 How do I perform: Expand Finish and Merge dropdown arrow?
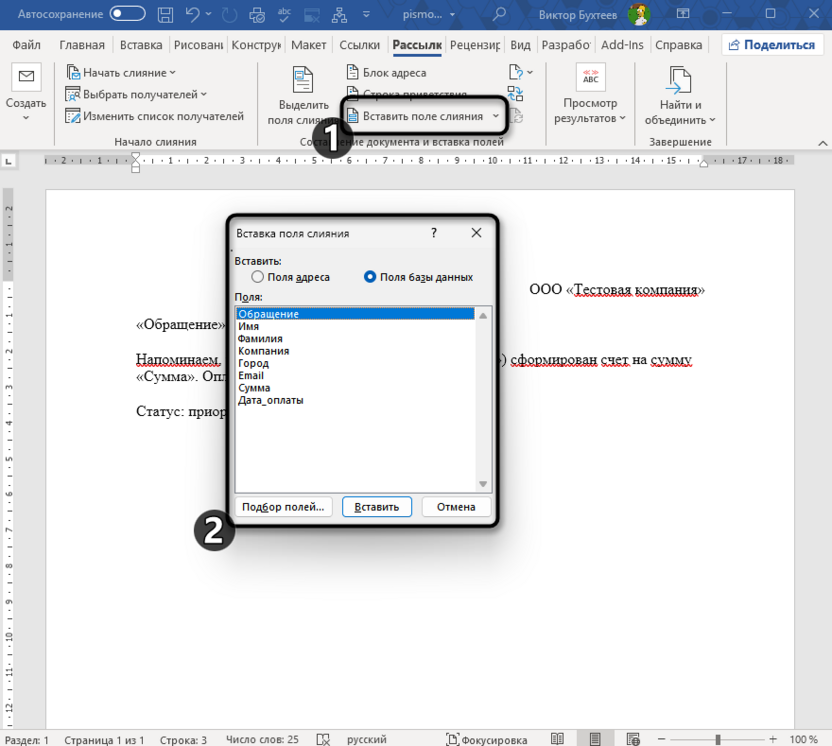[x=712, y=120]
